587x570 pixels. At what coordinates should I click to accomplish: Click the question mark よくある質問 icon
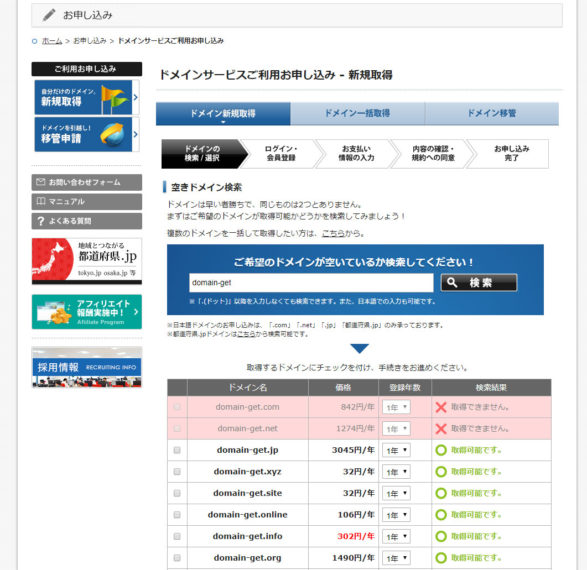pos(41,221)
